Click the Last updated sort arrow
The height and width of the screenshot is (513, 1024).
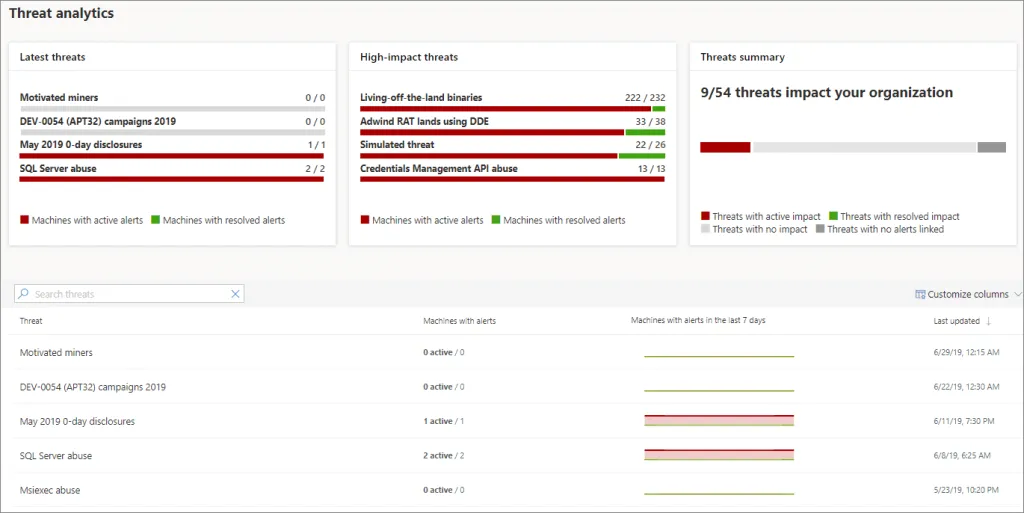(x=989, y=321)
